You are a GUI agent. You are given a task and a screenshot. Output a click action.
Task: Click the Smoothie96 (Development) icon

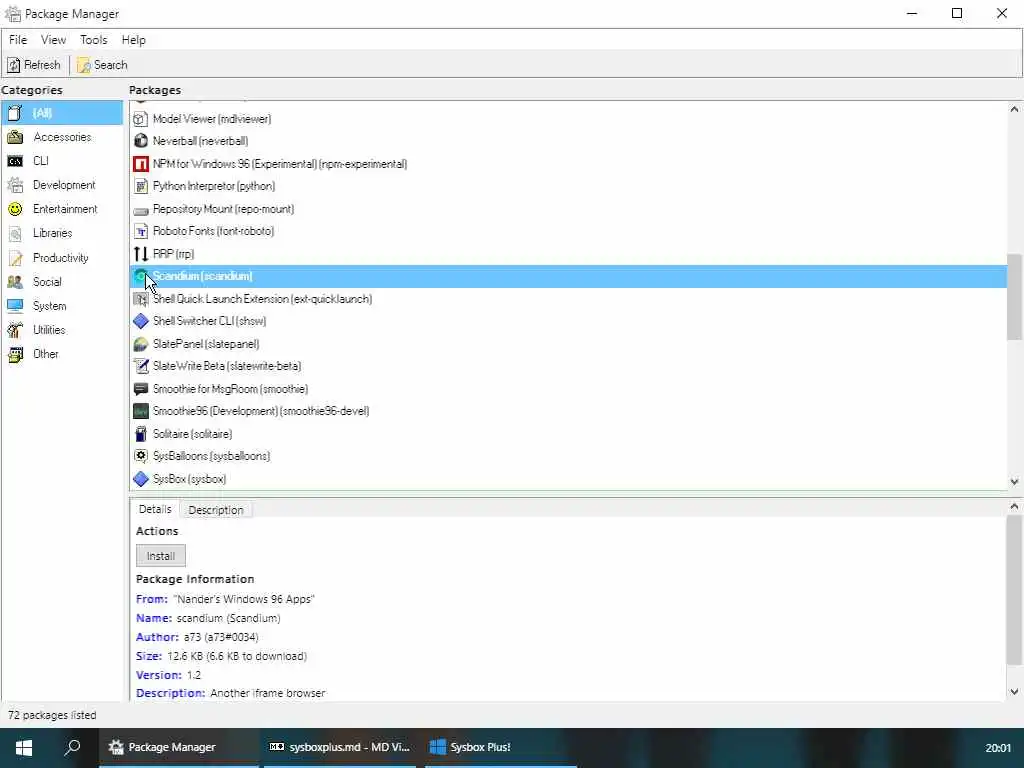coord(140,411)
